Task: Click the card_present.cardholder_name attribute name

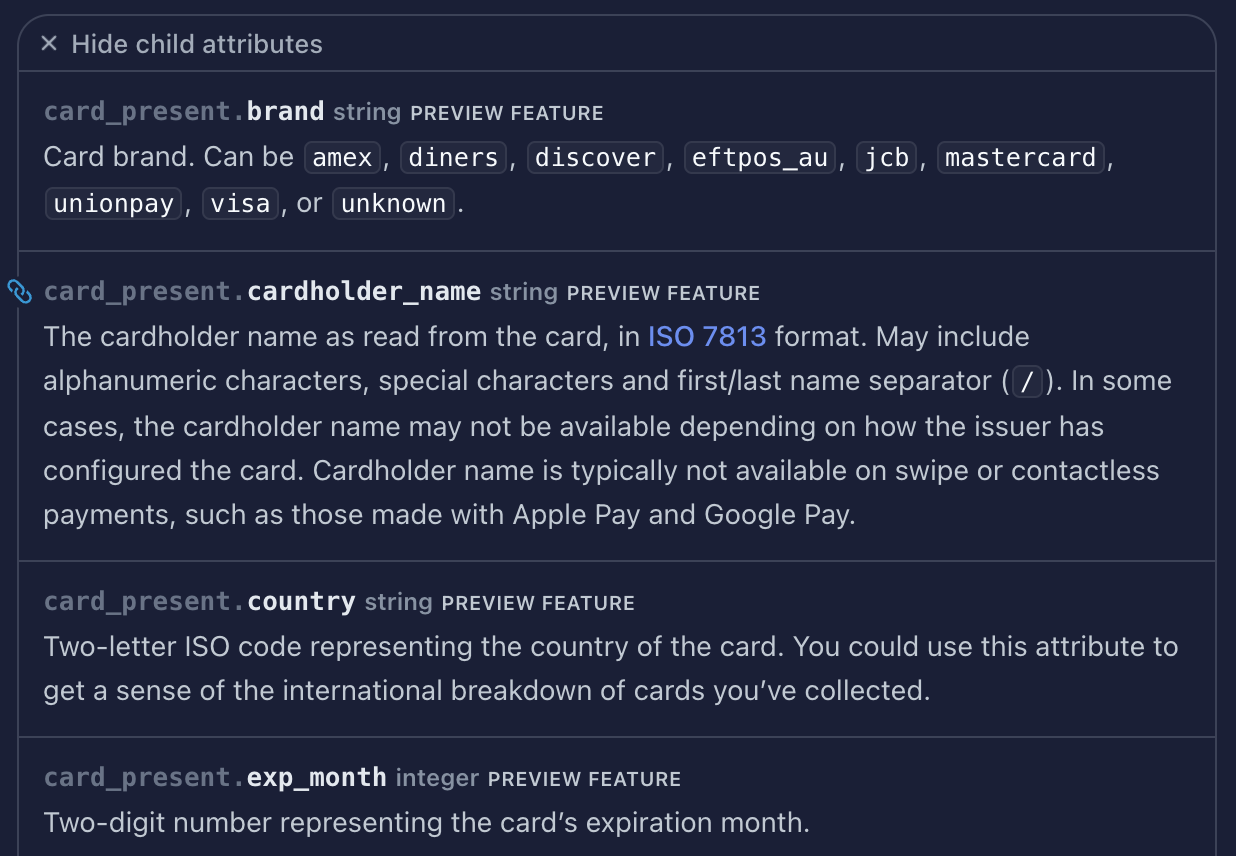Action: 262,291
